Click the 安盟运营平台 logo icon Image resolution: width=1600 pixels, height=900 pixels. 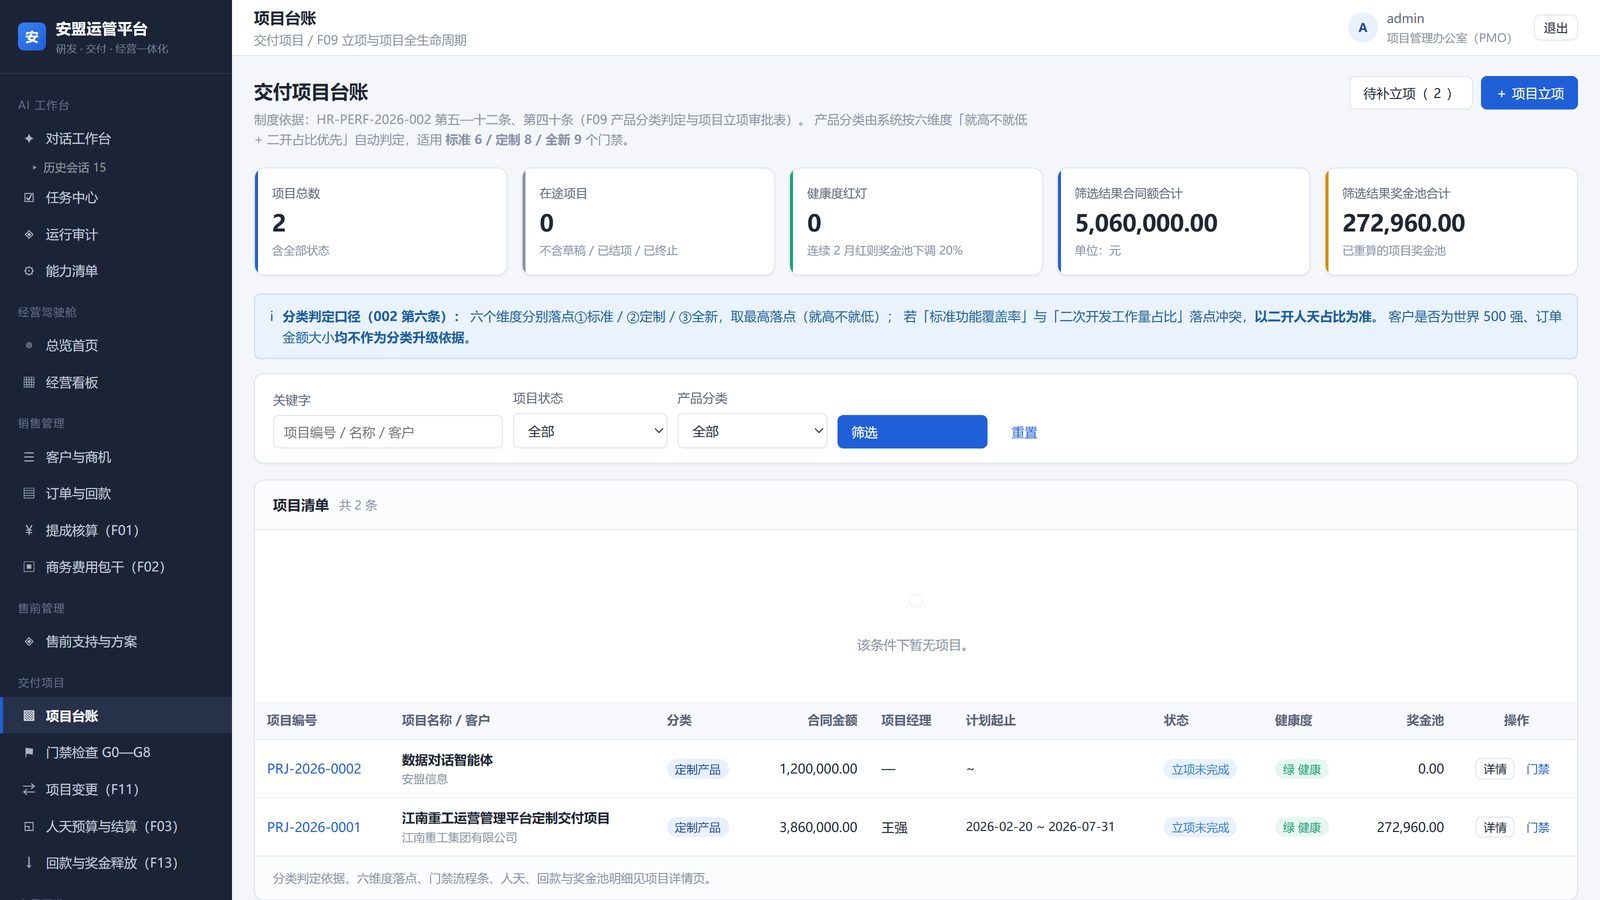point(32,37)
